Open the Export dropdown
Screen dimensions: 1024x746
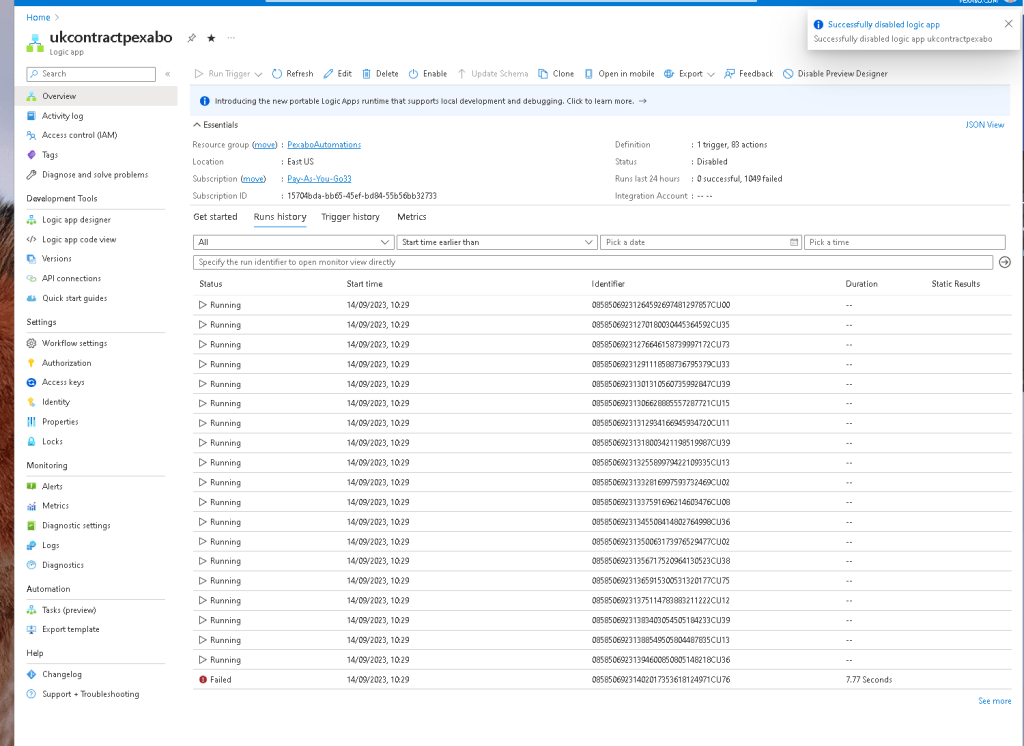tap(689, 74)
